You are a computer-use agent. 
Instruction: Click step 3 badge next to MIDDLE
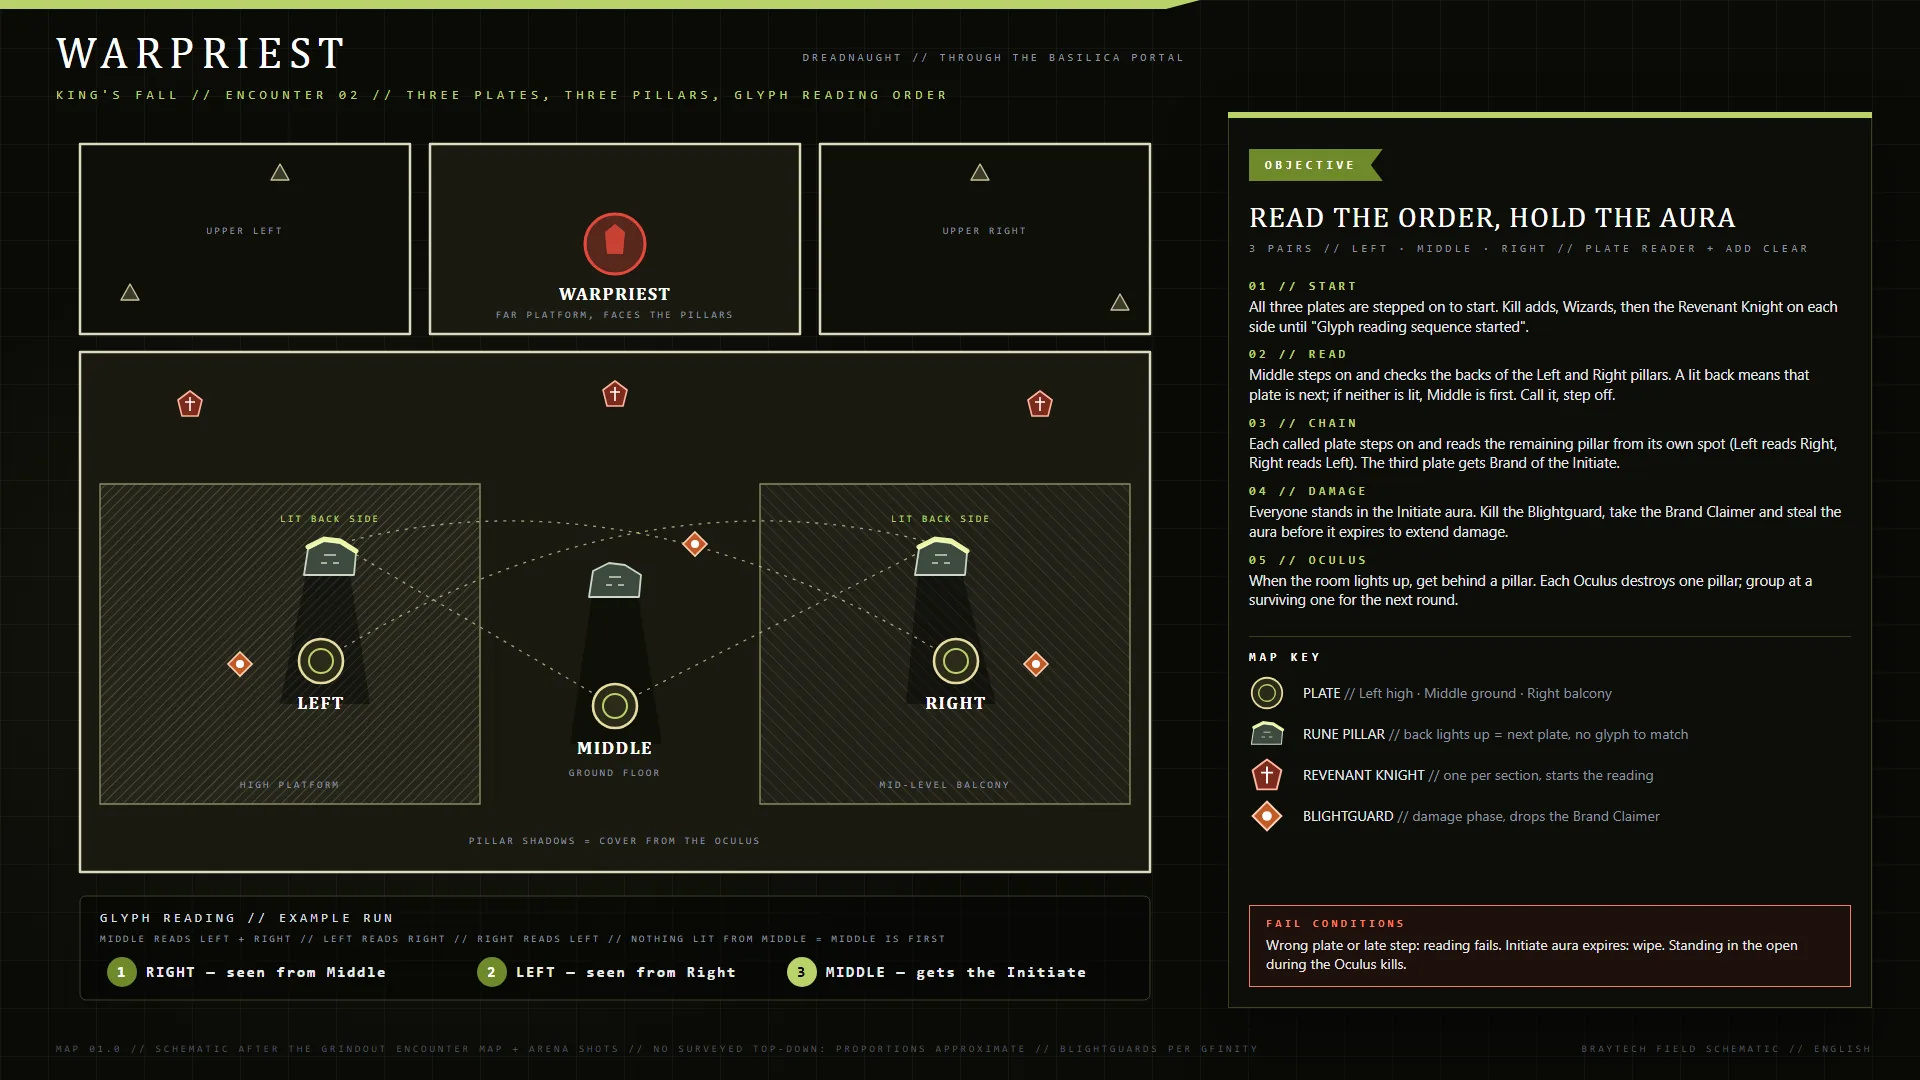(x=801, y=972)
